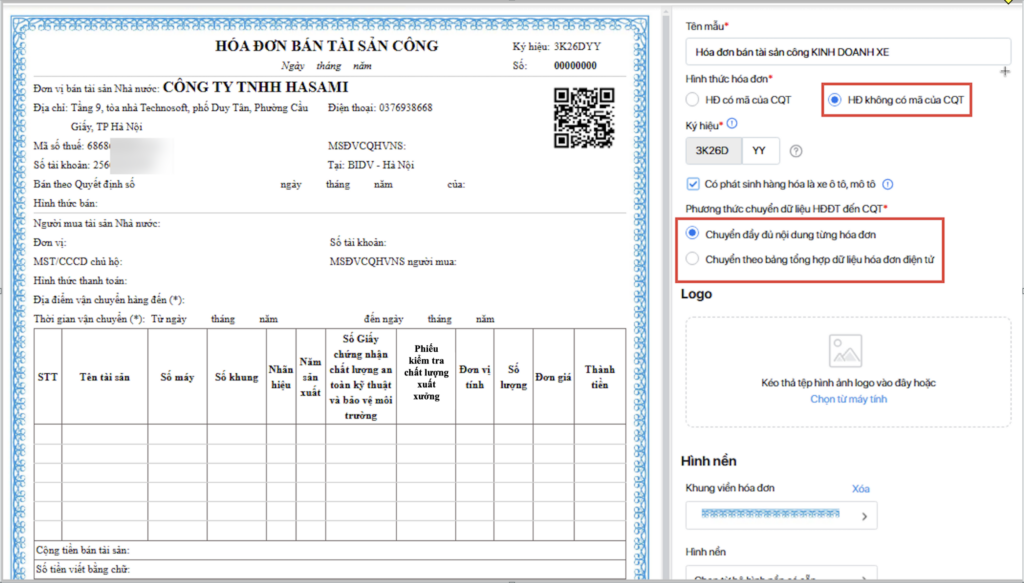This screenshot has width=1024, height=583.
Task: Click the Chọn từ máy tính link
Action: pos(848,399)
